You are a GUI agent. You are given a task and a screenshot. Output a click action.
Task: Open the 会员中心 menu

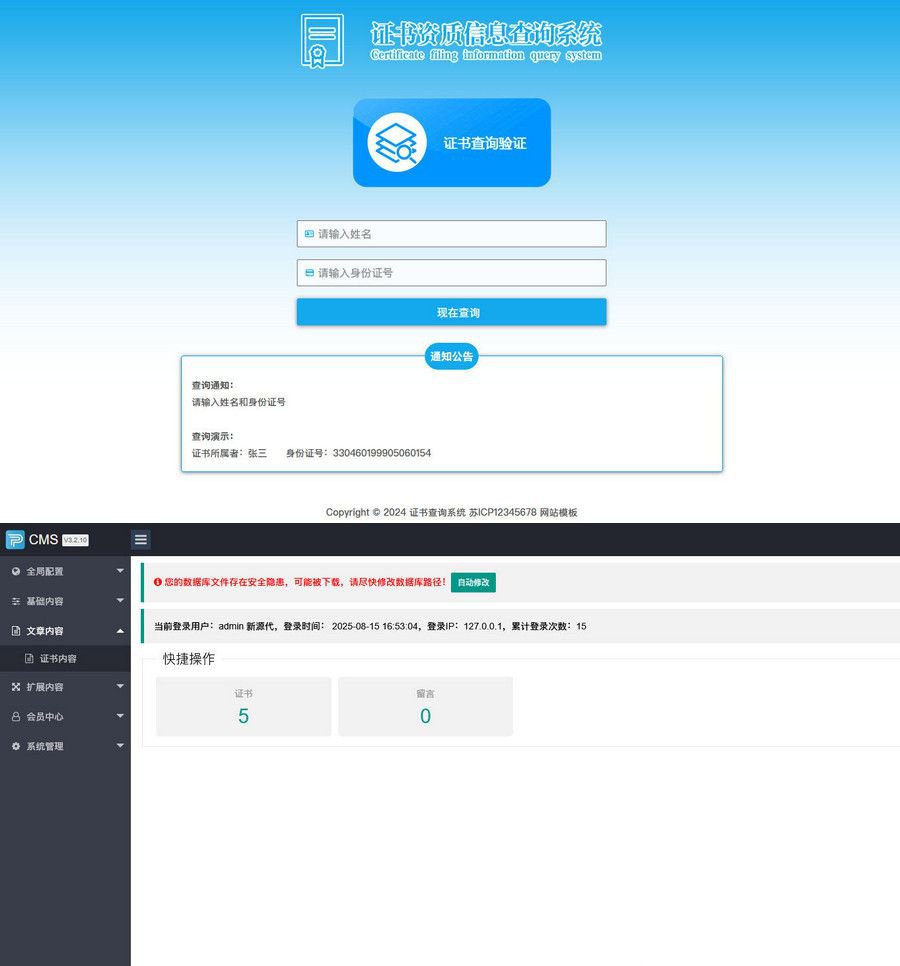tap(45, 717)
